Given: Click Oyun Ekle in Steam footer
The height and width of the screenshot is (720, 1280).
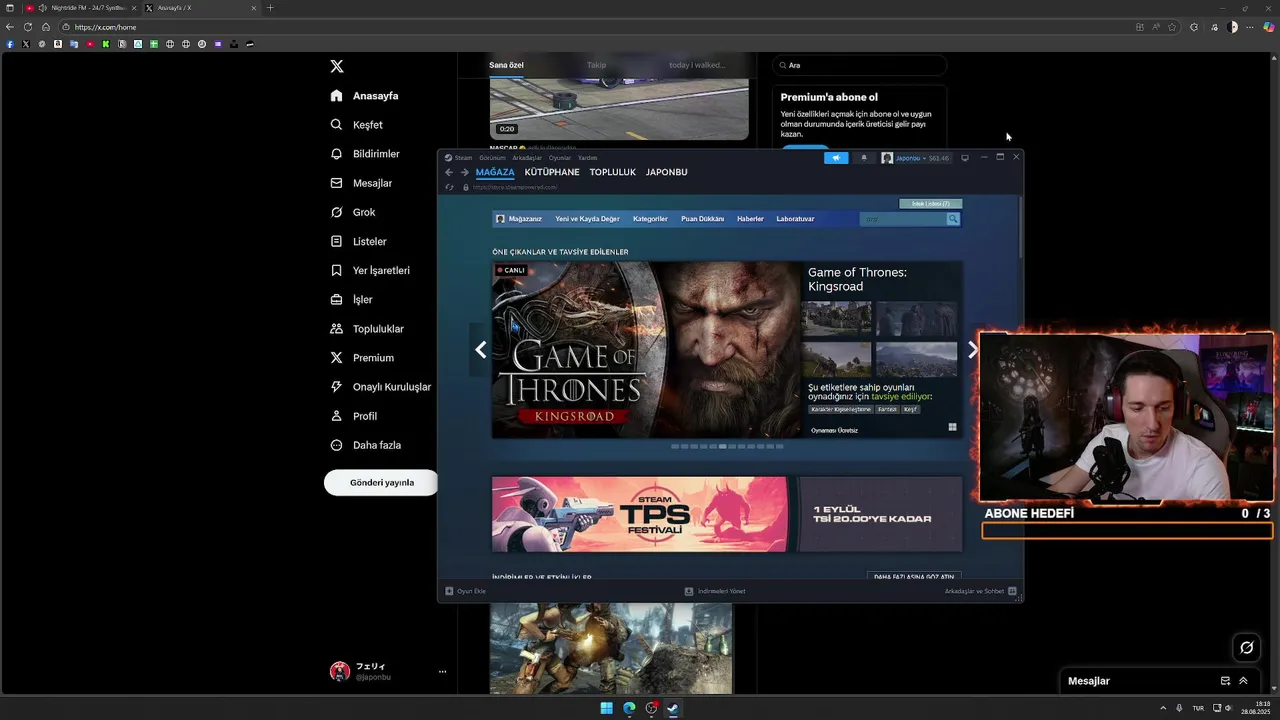Looking at the screenshot, I should (466, 591).
